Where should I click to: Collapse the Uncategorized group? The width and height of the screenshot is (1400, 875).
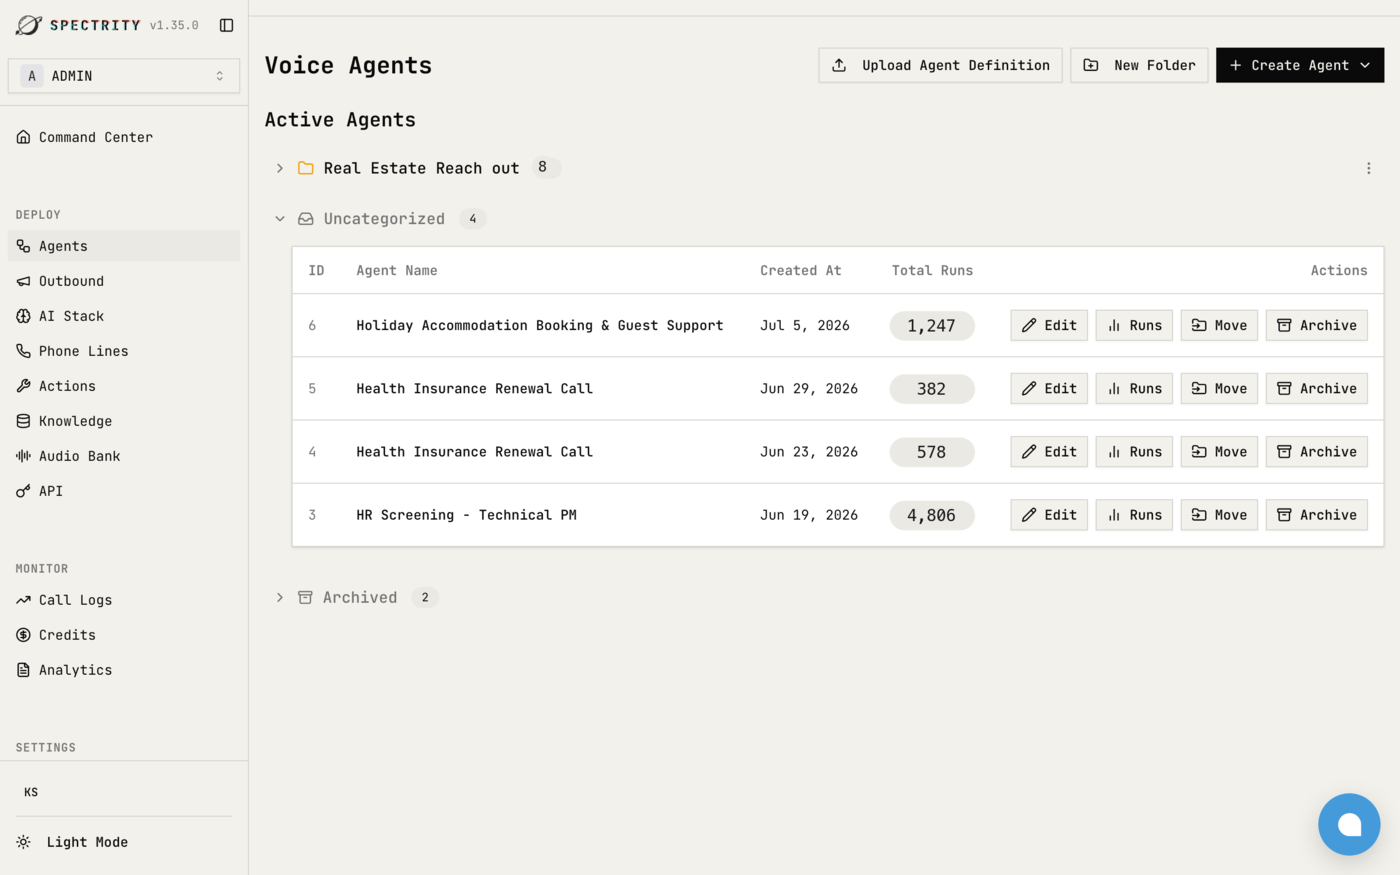point(280,219)
